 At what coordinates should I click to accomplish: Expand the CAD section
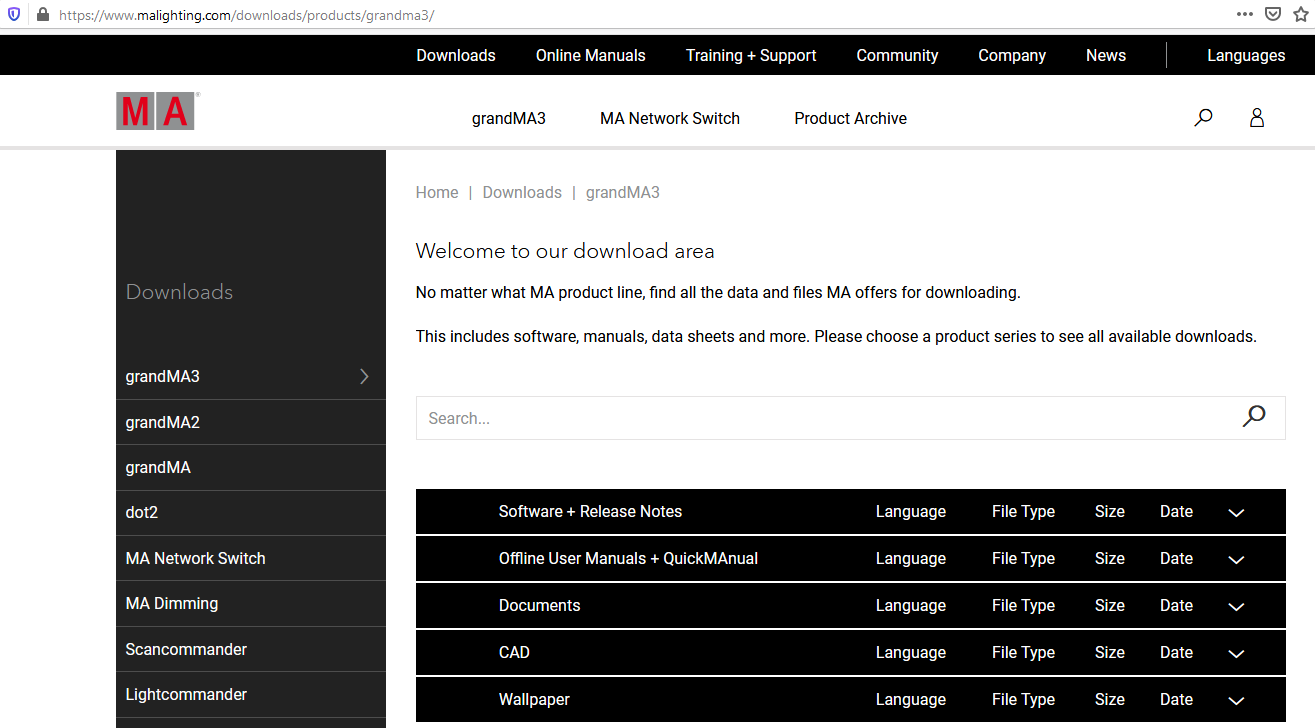[x=1236, y=653]
